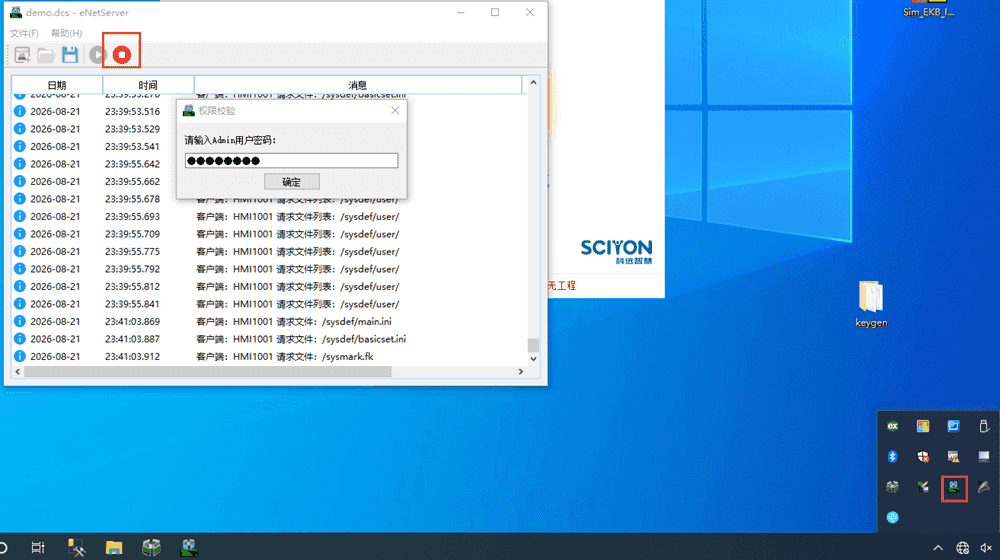Click info icon of 23:39:55.812 row
This screenshot has height=560, width=1000.
[20, 286]
